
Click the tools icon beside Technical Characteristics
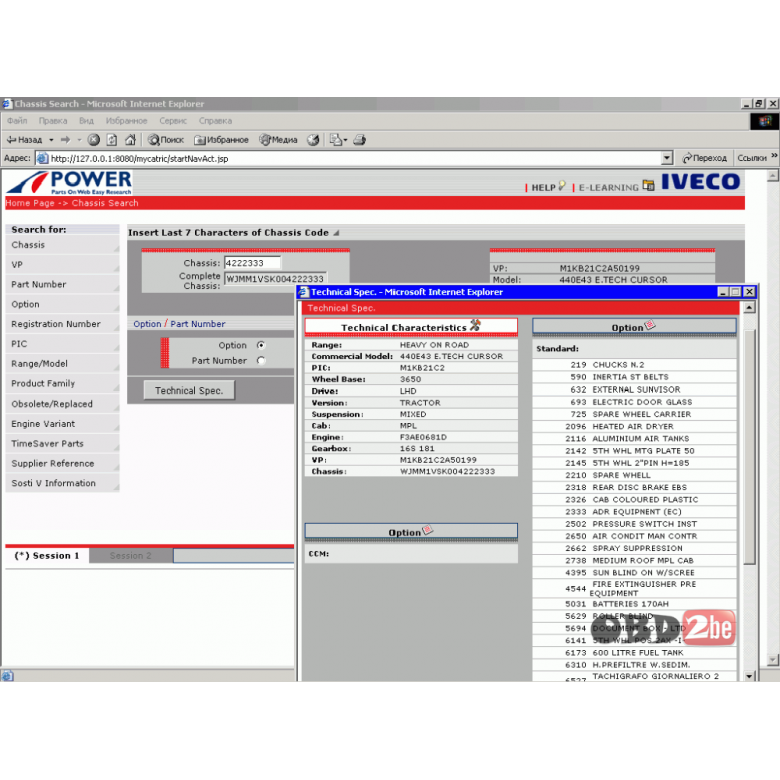[475, 325]
